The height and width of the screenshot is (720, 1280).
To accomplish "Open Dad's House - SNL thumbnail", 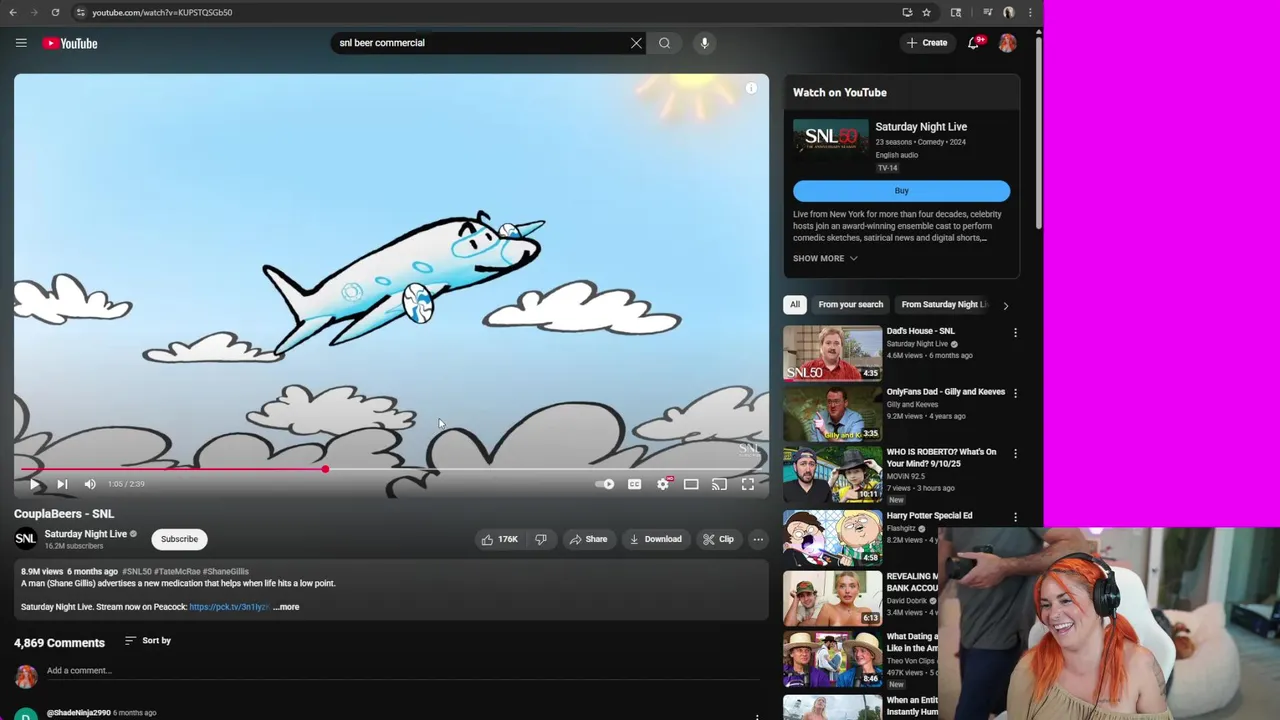I will coord(833,353).
